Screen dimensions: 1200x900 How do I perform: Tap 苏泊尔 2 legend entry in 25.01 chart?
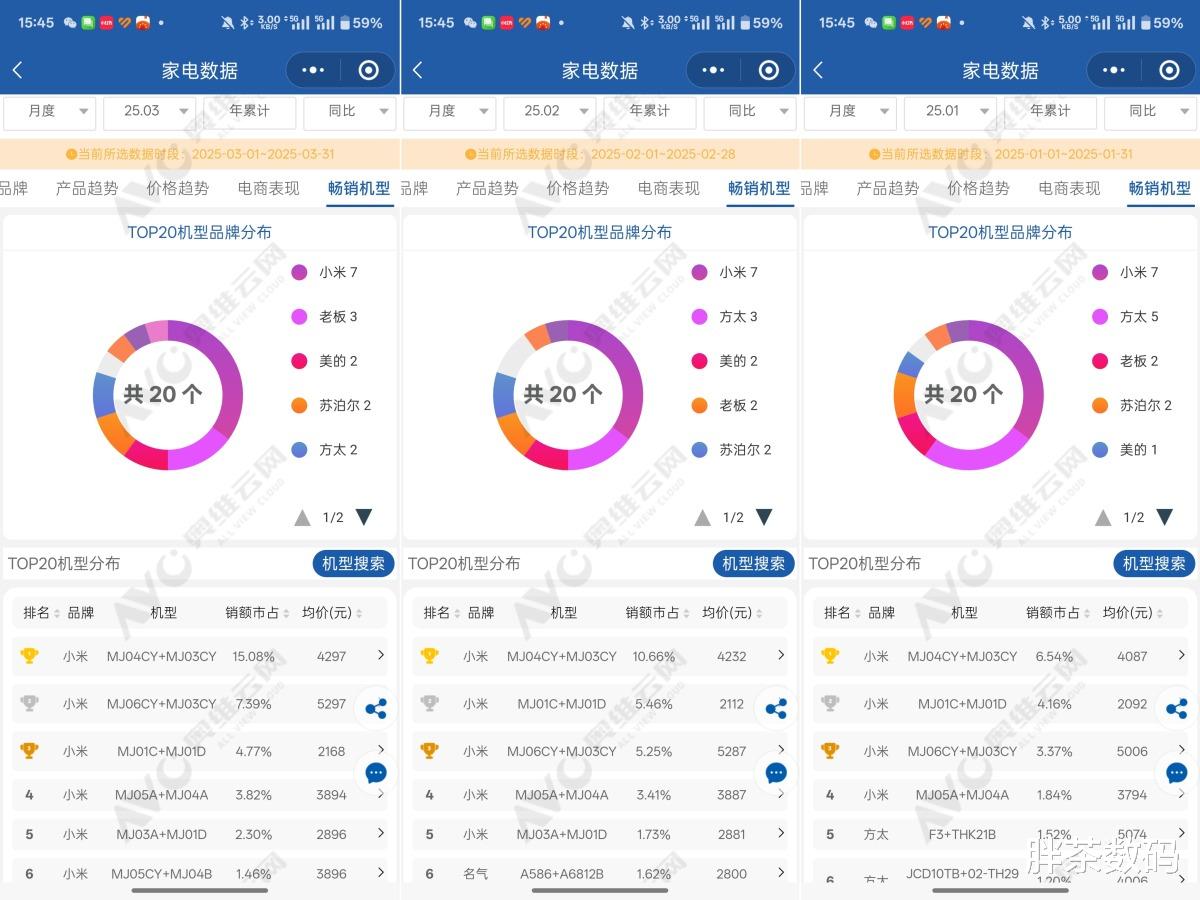[x=1132, y=405]
